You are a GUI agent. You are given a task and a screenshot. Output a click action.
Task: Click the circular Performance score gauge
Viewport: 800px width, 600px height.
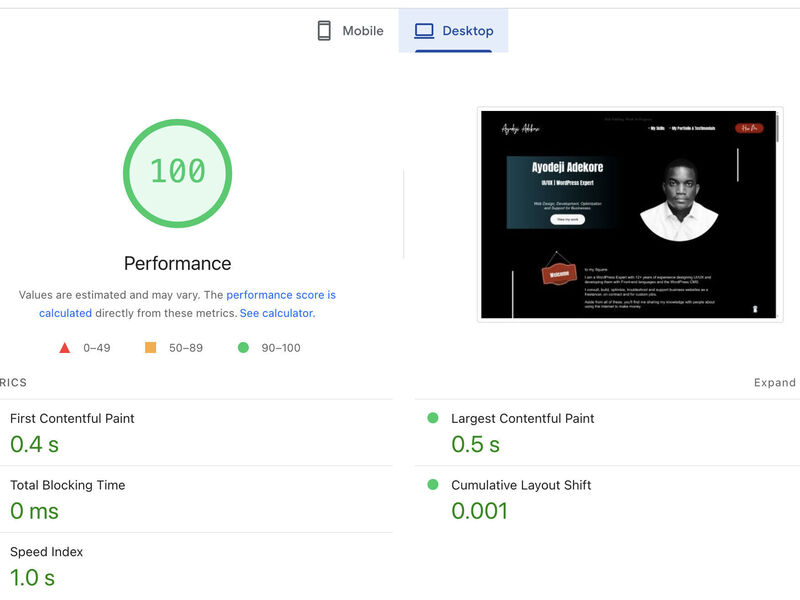pos(177,172)
